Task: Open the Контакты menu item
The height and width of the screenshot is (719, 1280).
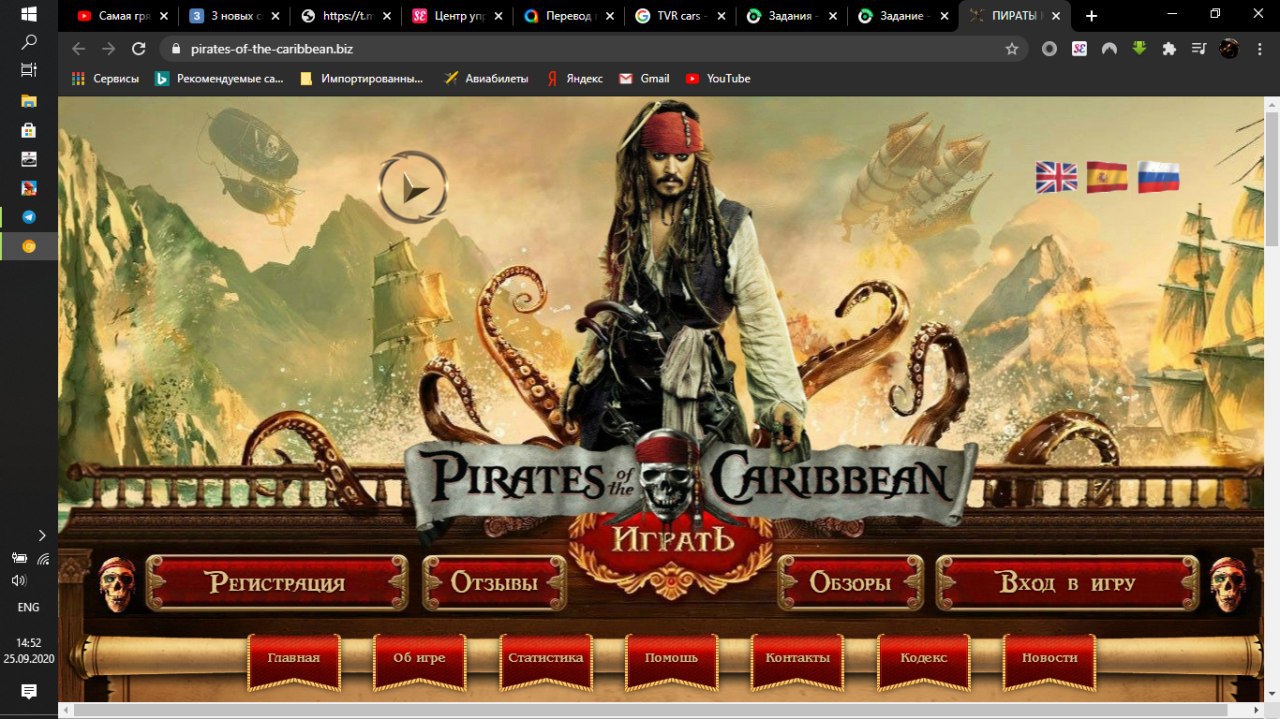Action: coord(797,659)
